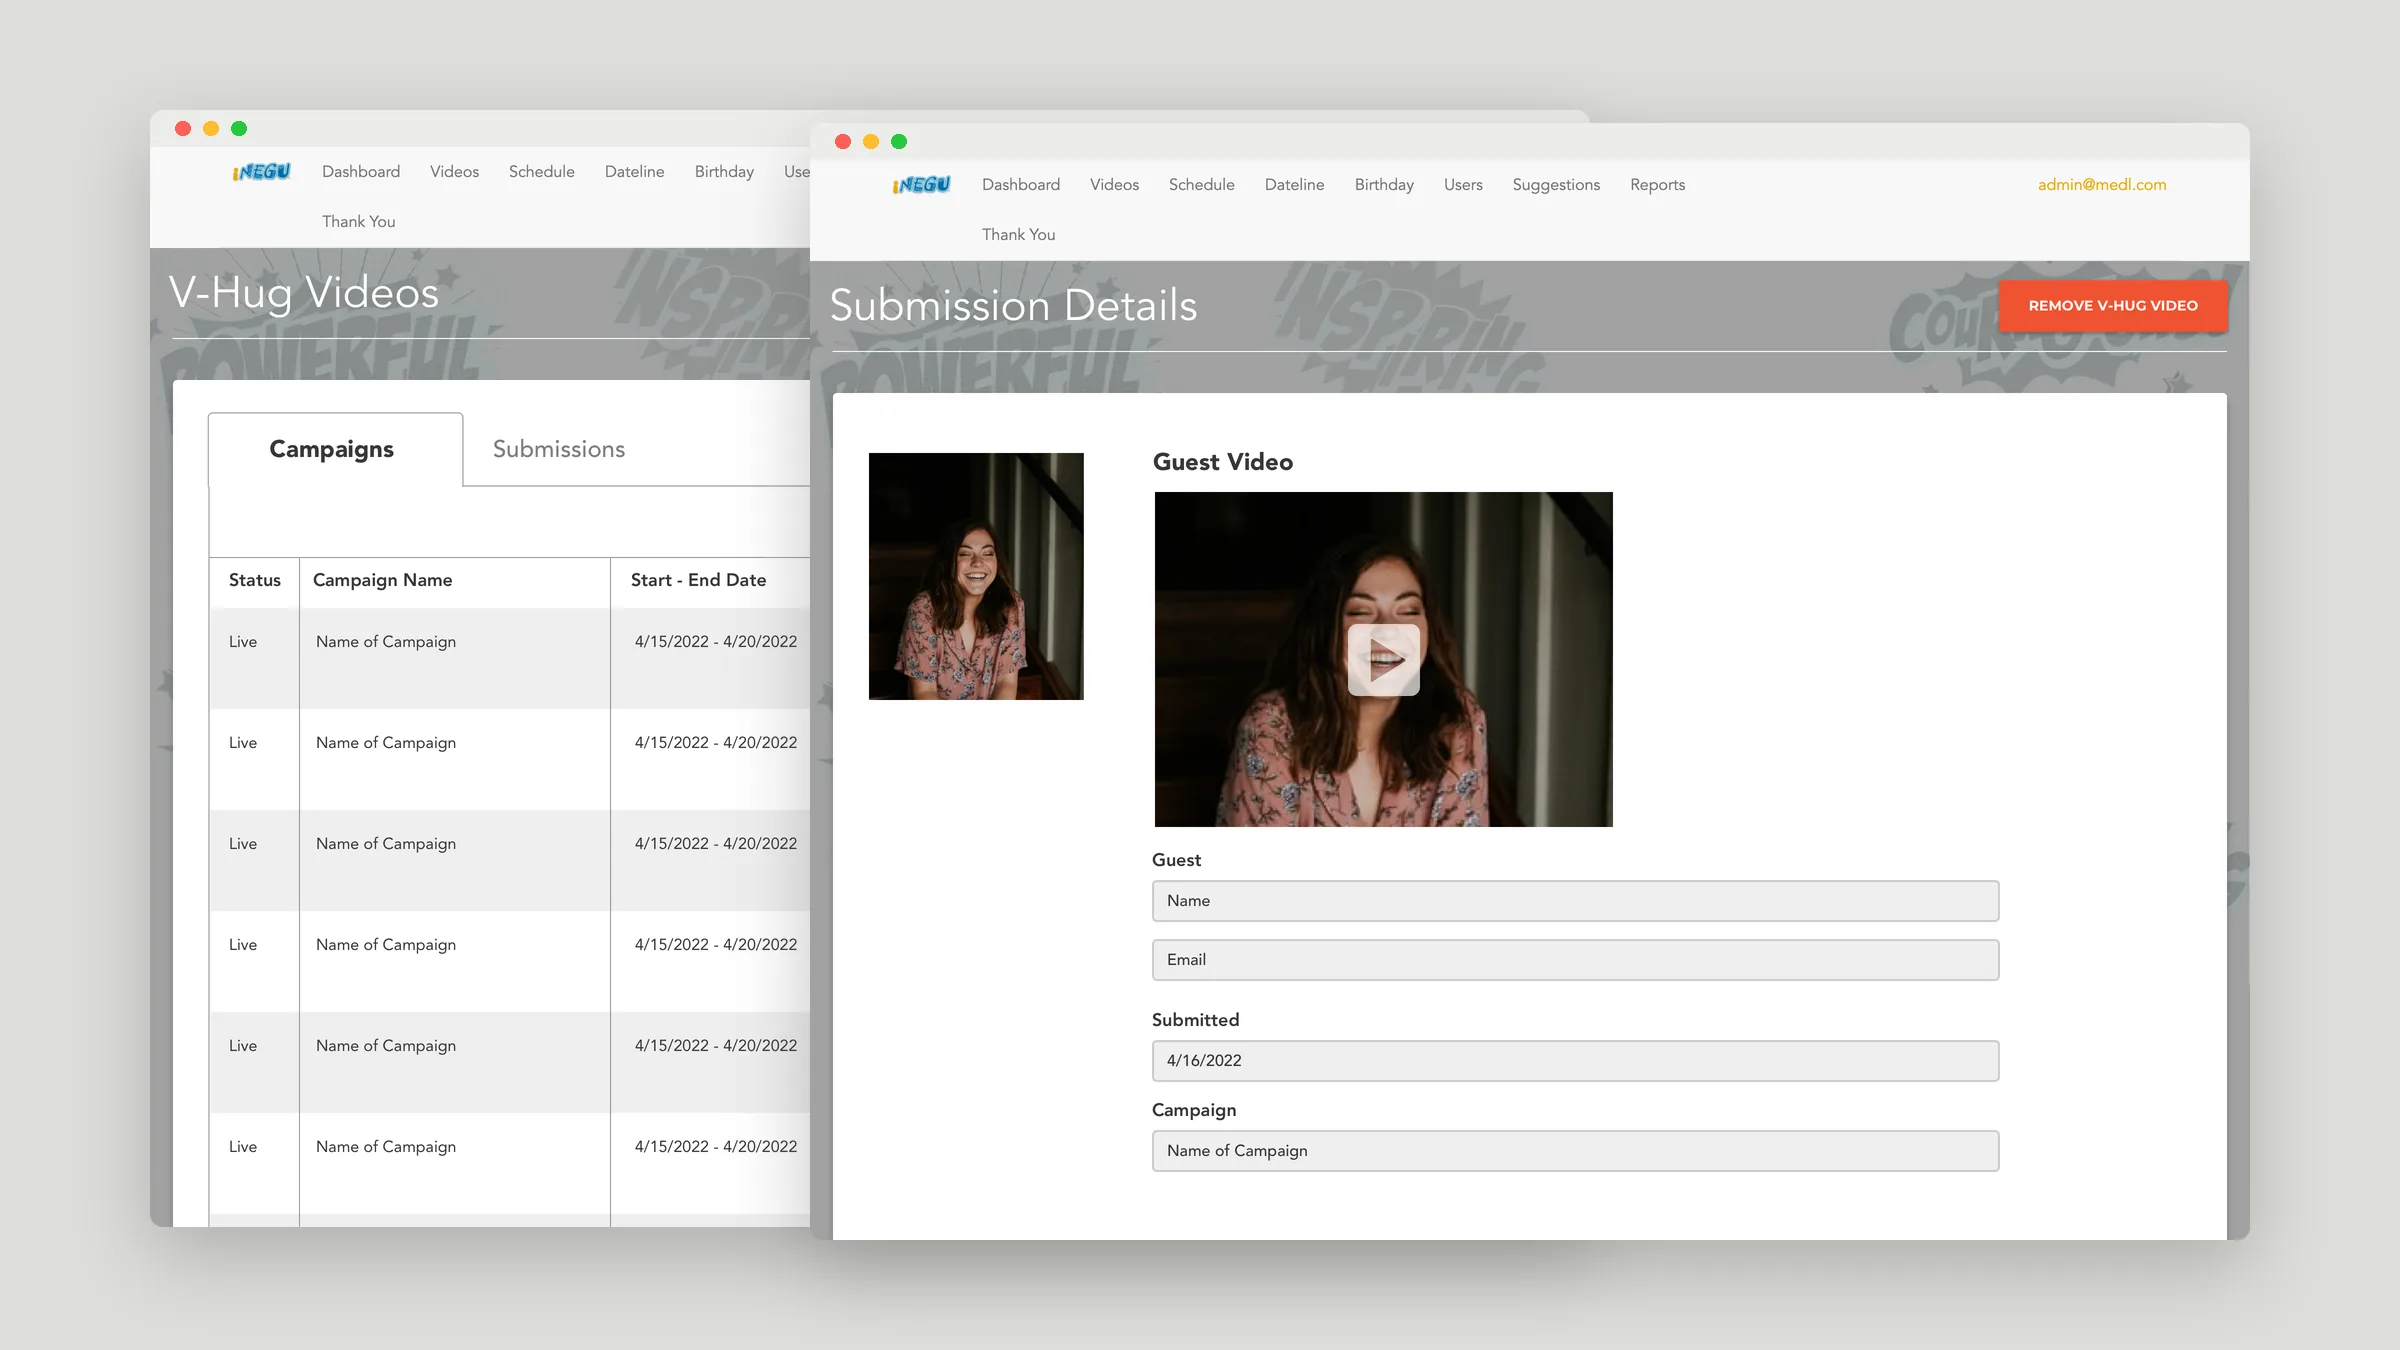Click NEGU logo in V-Hug Videos window
The width and height of the screenshot is (2400, 1350).
pos(261,172)
